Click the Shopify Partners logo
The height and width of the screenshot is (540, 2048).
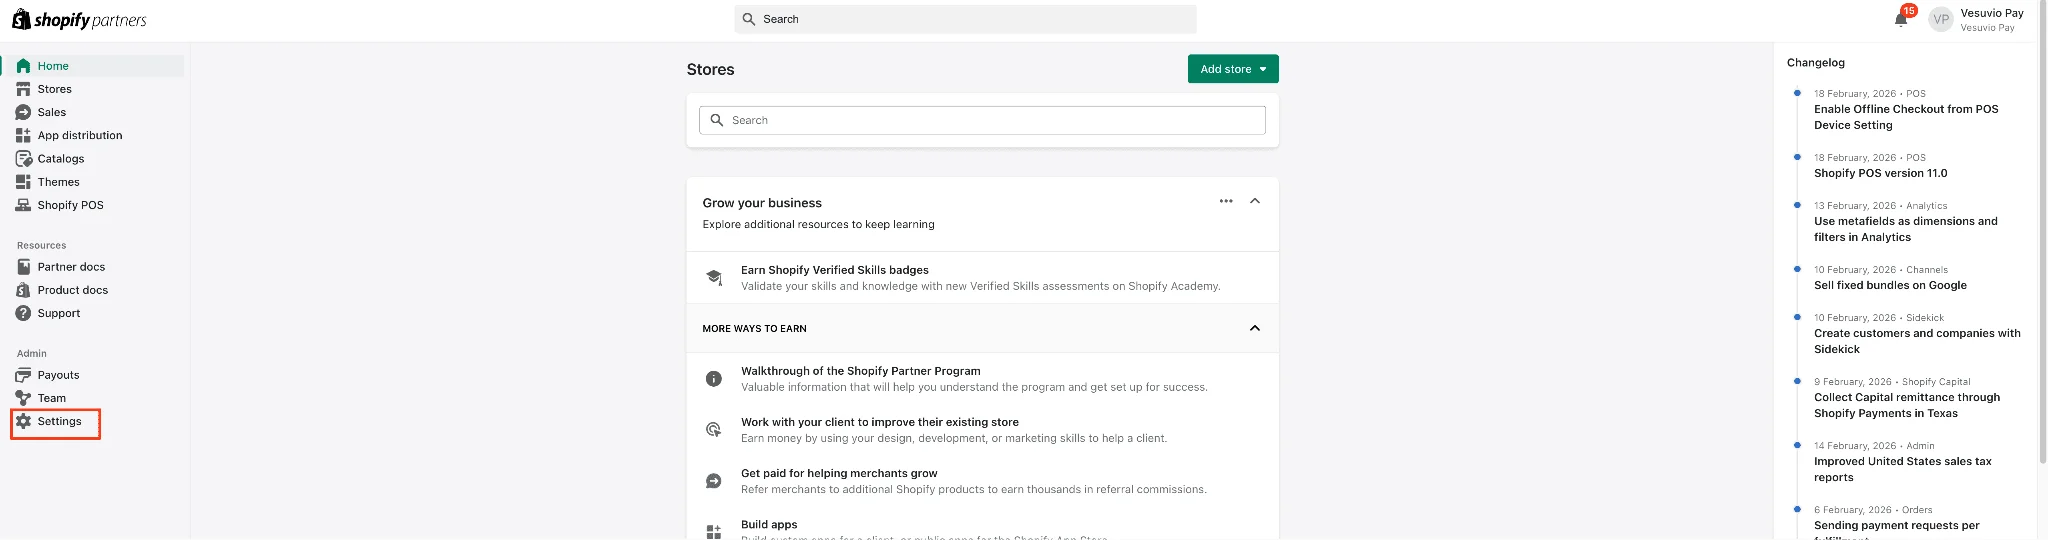point(79,20)
